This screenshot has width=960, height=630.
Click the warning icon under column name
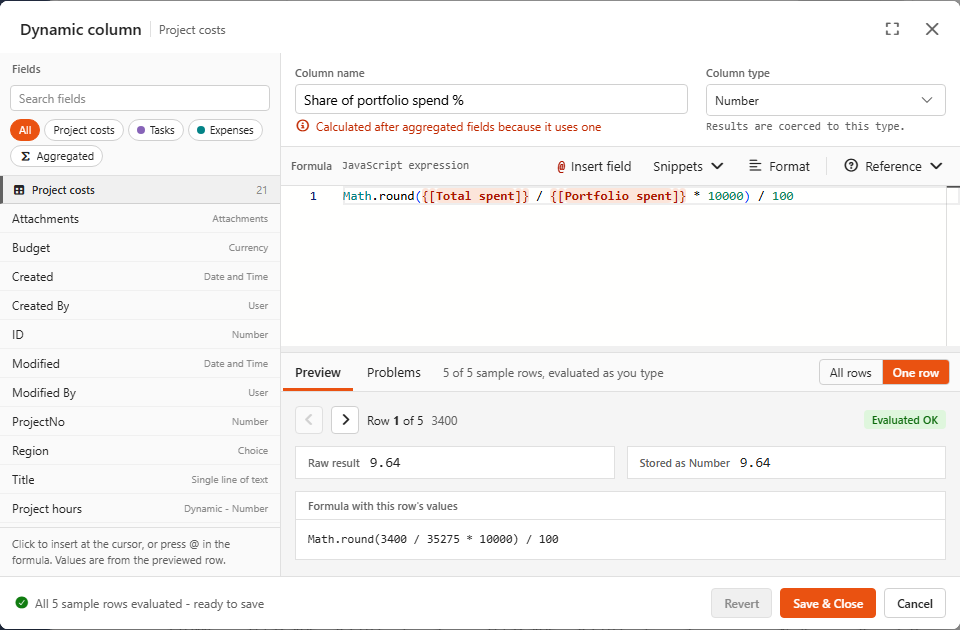click(x=302, y=126)
